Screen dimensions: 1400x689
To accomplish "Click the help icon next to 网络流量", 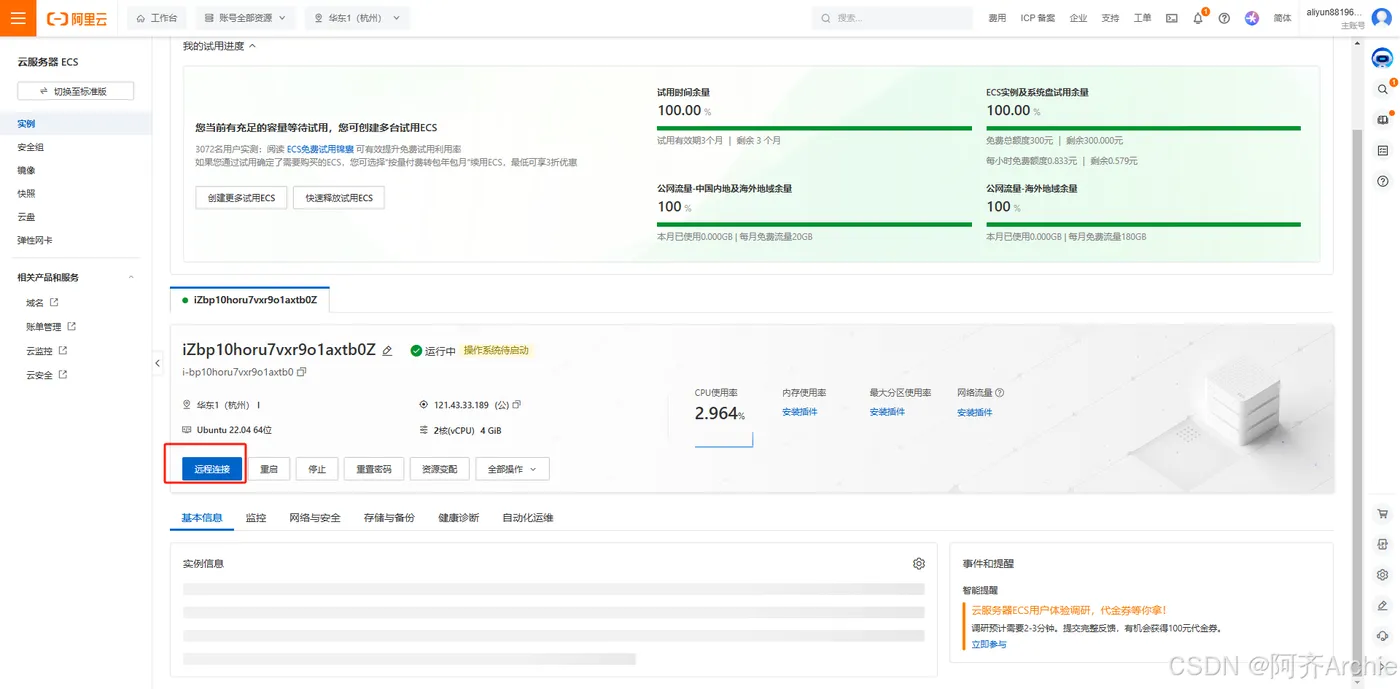I will tap(1000, 393).
